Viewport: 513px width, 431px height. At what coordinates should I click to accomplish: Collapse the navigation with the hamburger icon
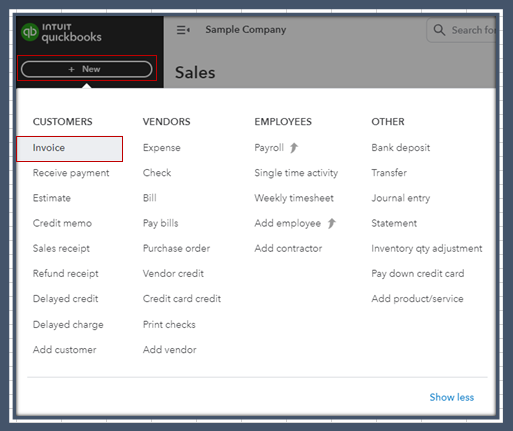click(183, 30)
